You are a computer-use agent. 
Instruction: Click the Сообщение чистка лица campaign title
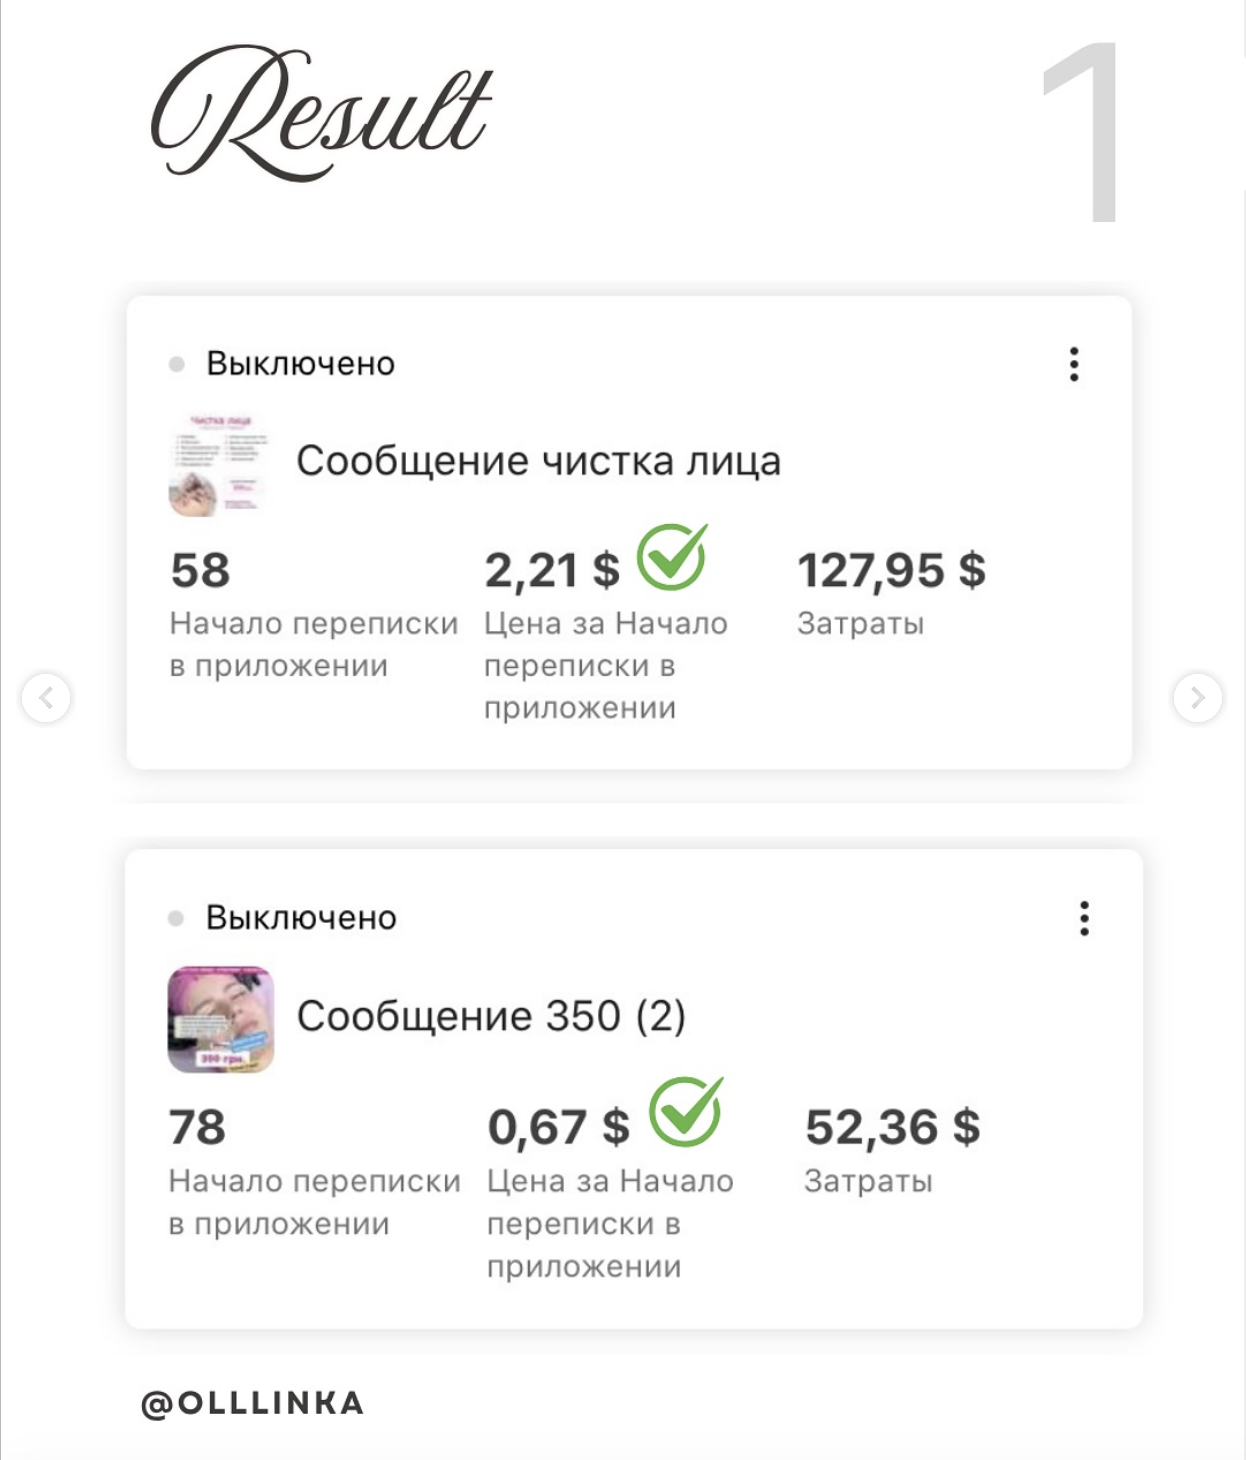538,461
